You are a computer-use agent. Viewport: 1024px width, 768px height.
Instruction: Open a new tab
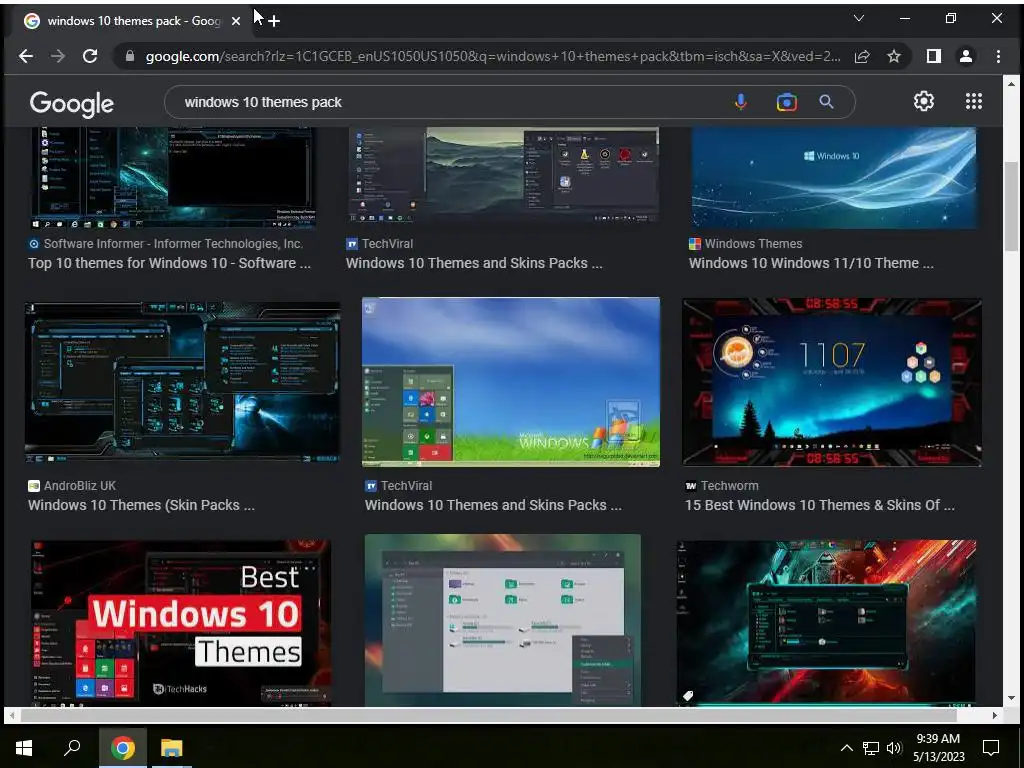pyautogui.click(x=274, y=21)
